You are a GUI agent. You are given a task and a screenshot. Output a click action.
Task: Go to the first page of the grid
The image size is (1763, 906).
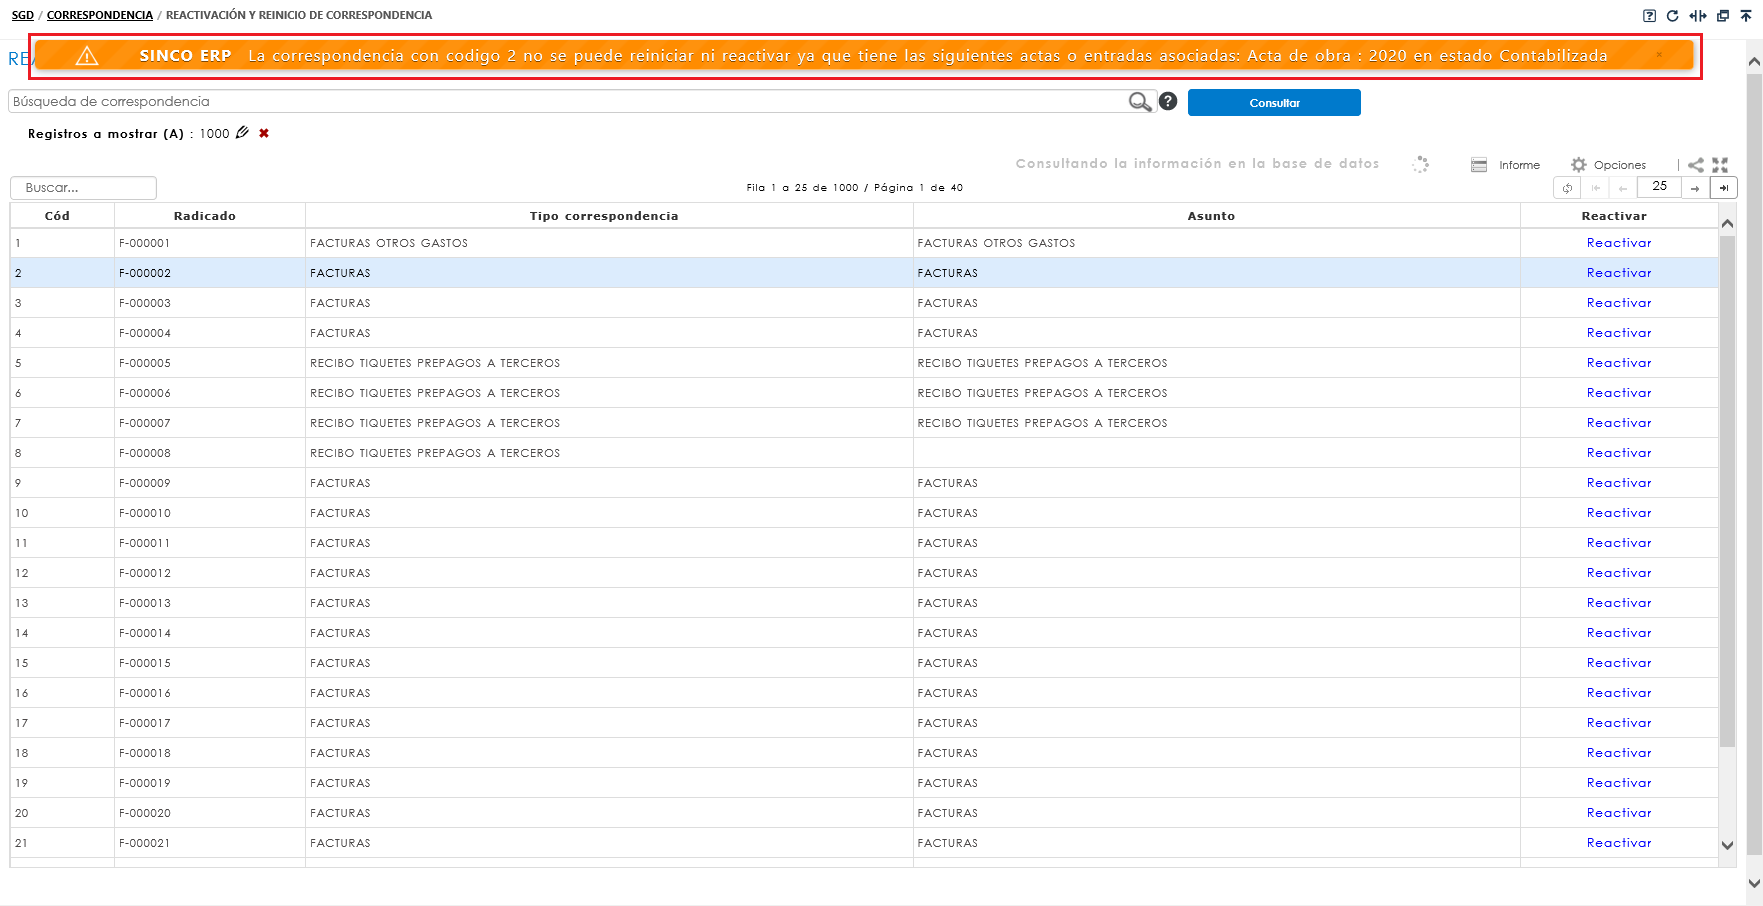click(1595, 188)
